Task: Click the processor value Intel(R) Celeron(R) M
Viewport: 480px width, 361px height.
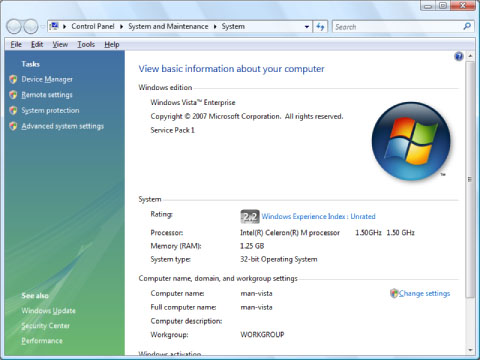Action: coord(290,233)
